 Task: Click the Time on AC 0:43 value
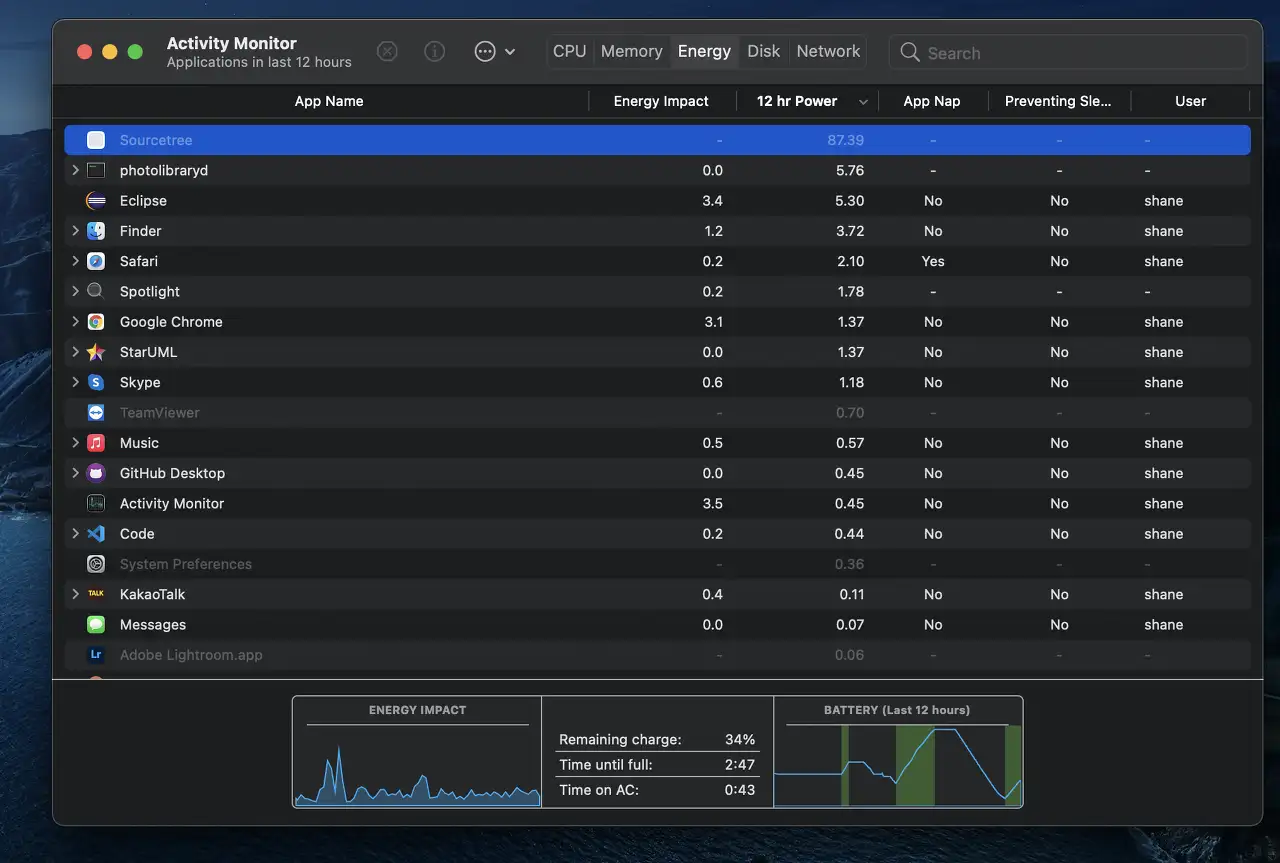point(740,790)
